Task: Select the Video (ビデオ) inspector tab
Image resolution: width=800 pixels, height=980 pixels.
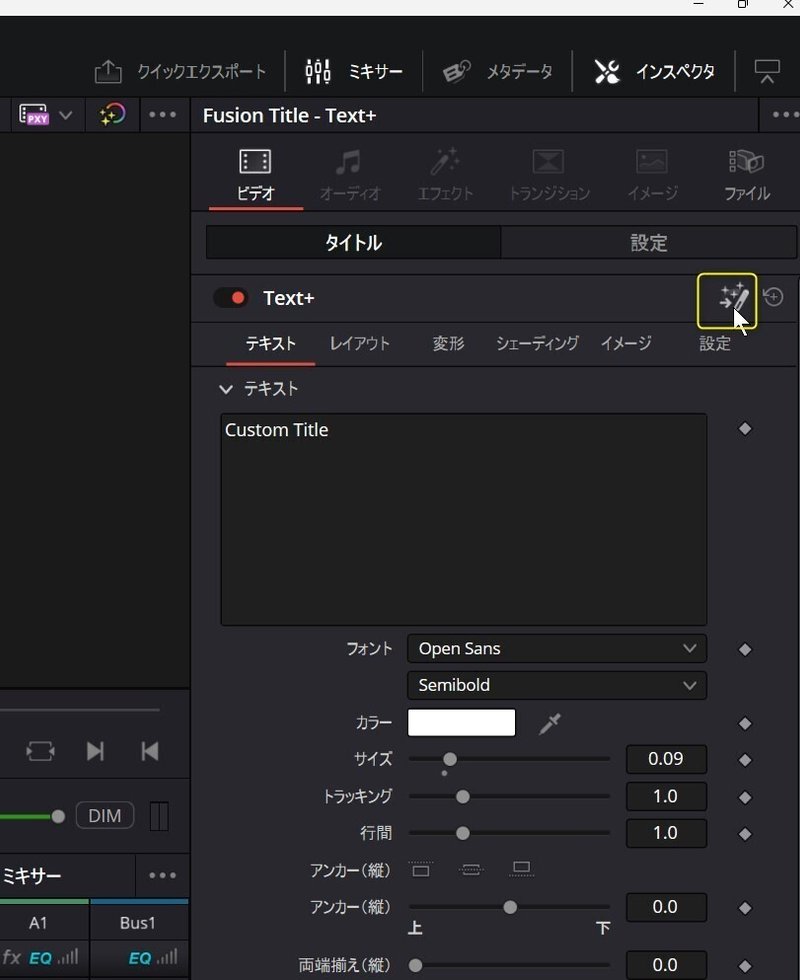Action: point(256,176)
